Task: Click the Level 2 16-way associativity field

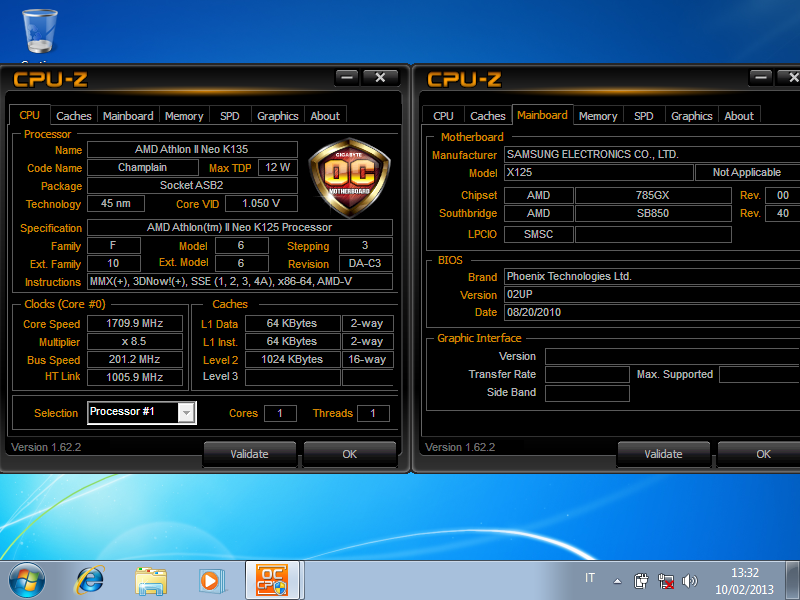Action: [367, 359]
